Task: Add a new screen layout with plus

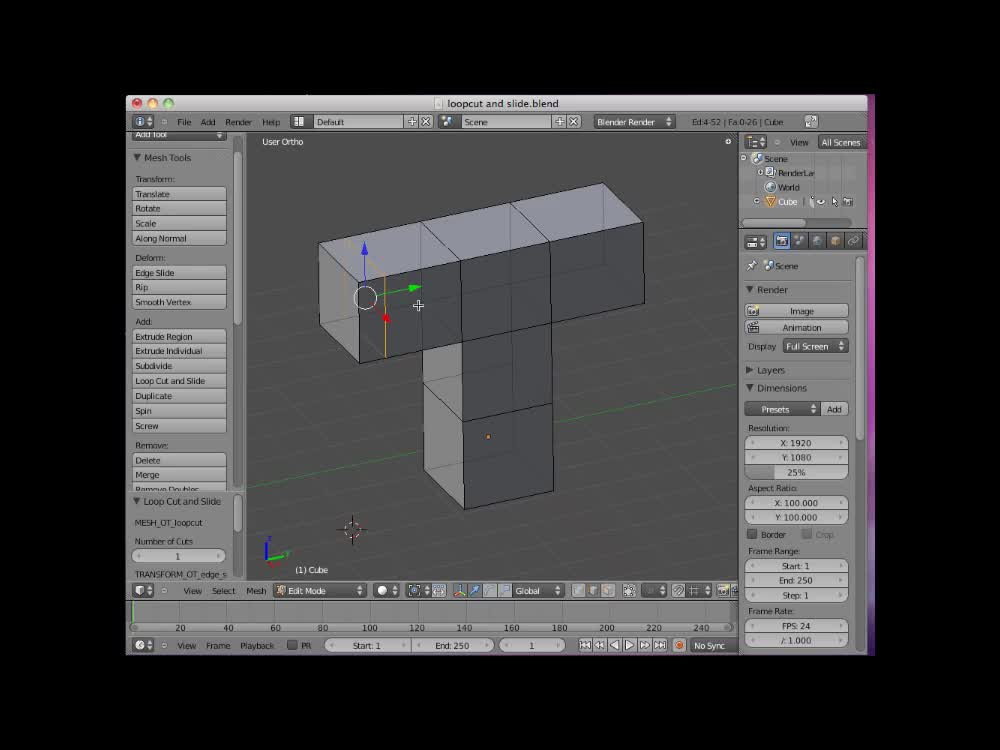Action: pyautogui.click(x=412, y=122)
